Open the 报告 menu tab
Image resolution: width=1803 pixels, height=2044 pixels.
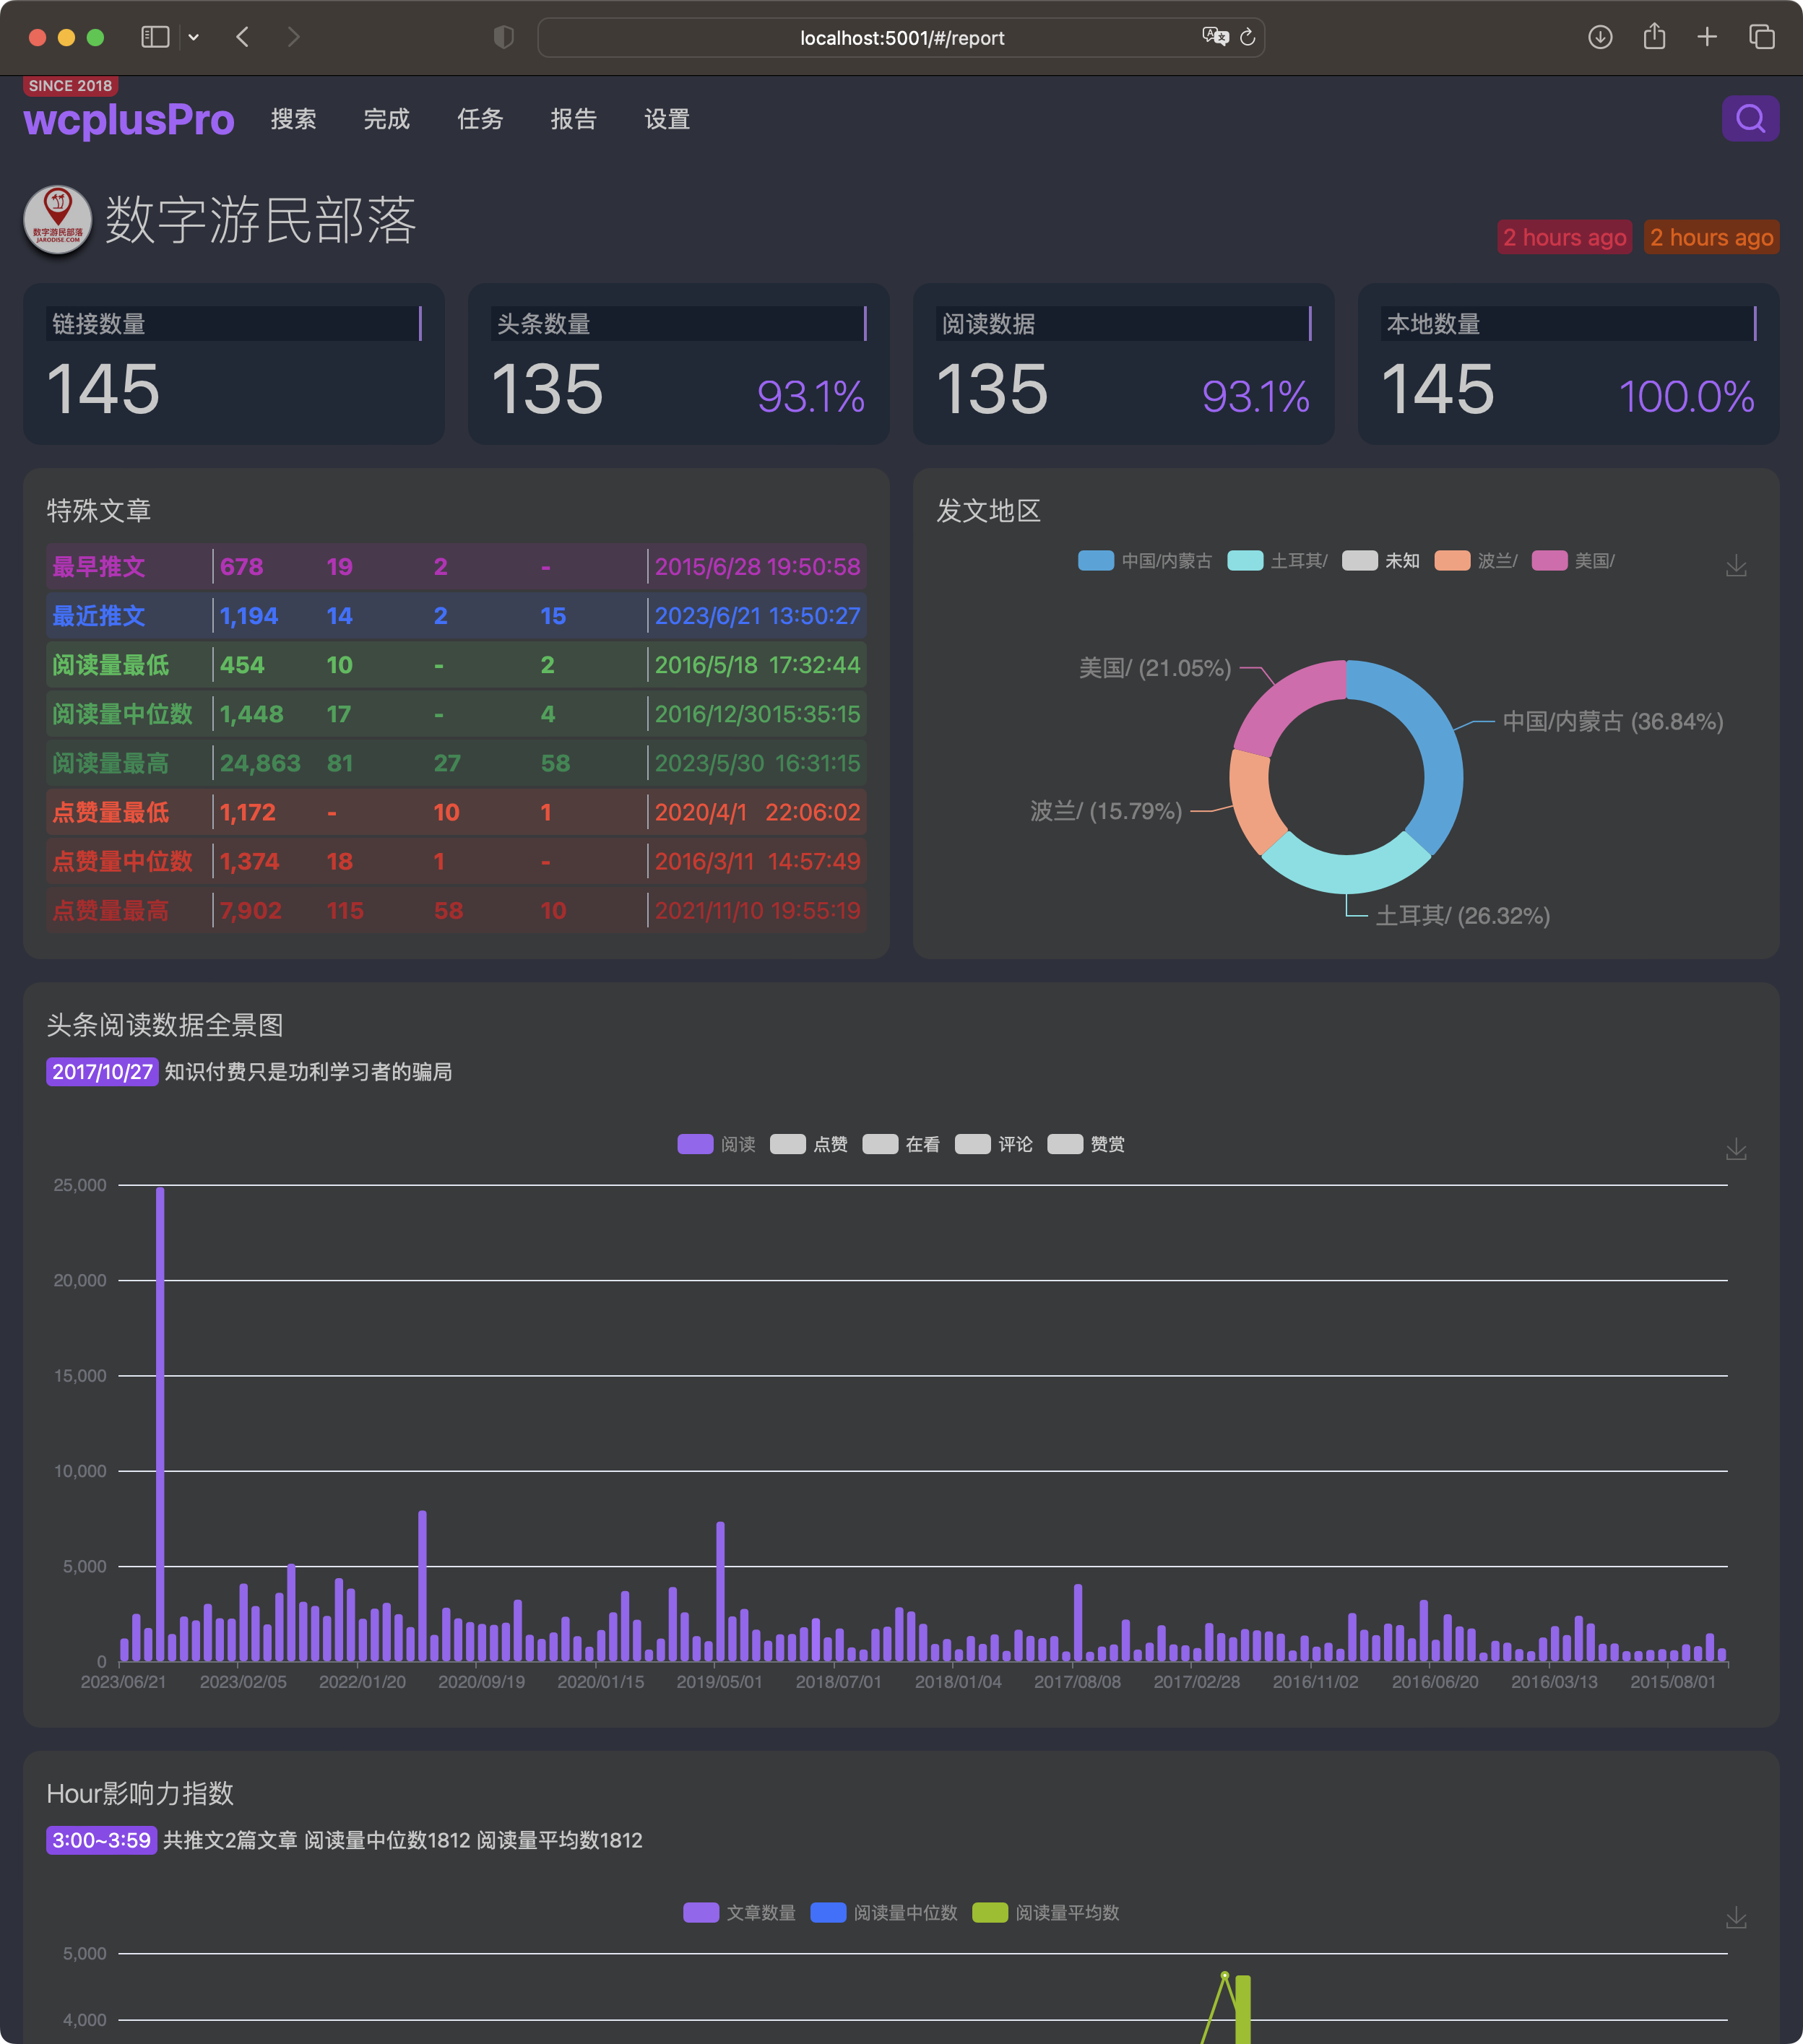click(x=573, y=119)
